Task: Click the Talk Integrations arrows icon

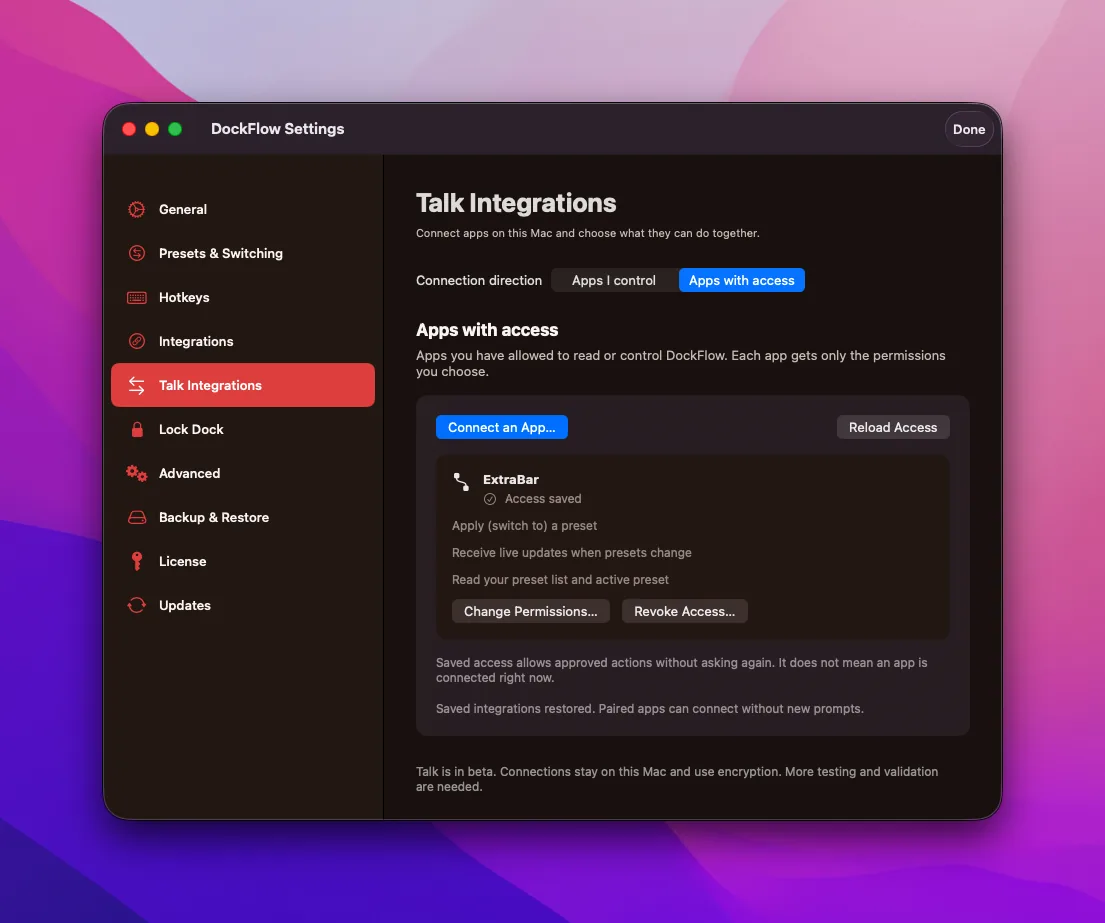Action: click(137, 385)
